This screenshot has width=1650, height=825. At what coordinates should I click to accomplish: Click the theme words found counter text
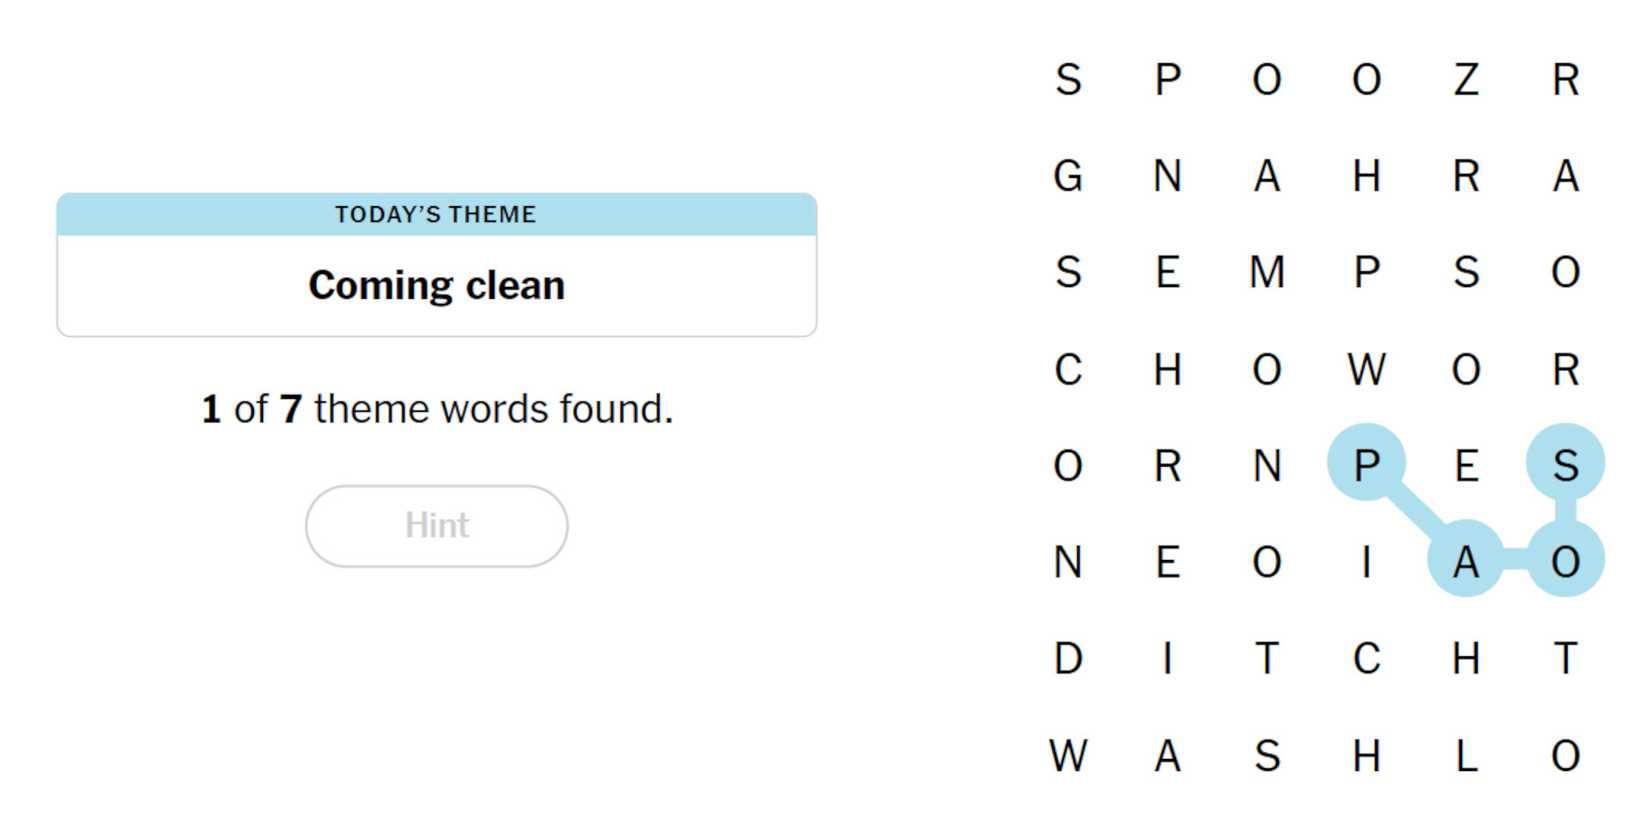point(436,409)
